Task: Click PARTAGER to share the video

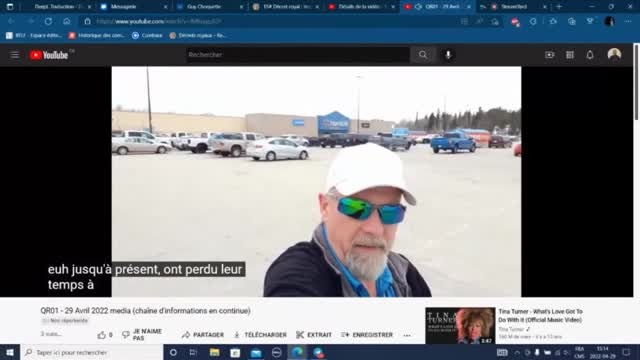Action: [203, 335]
